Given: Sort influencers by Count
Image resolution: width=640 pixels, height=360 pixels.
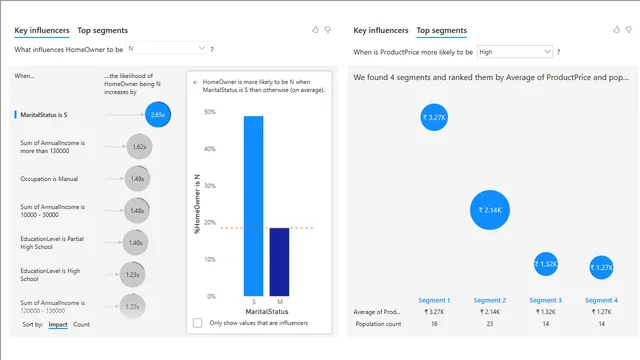Looking at the screenshot, I should pos(81,324).
